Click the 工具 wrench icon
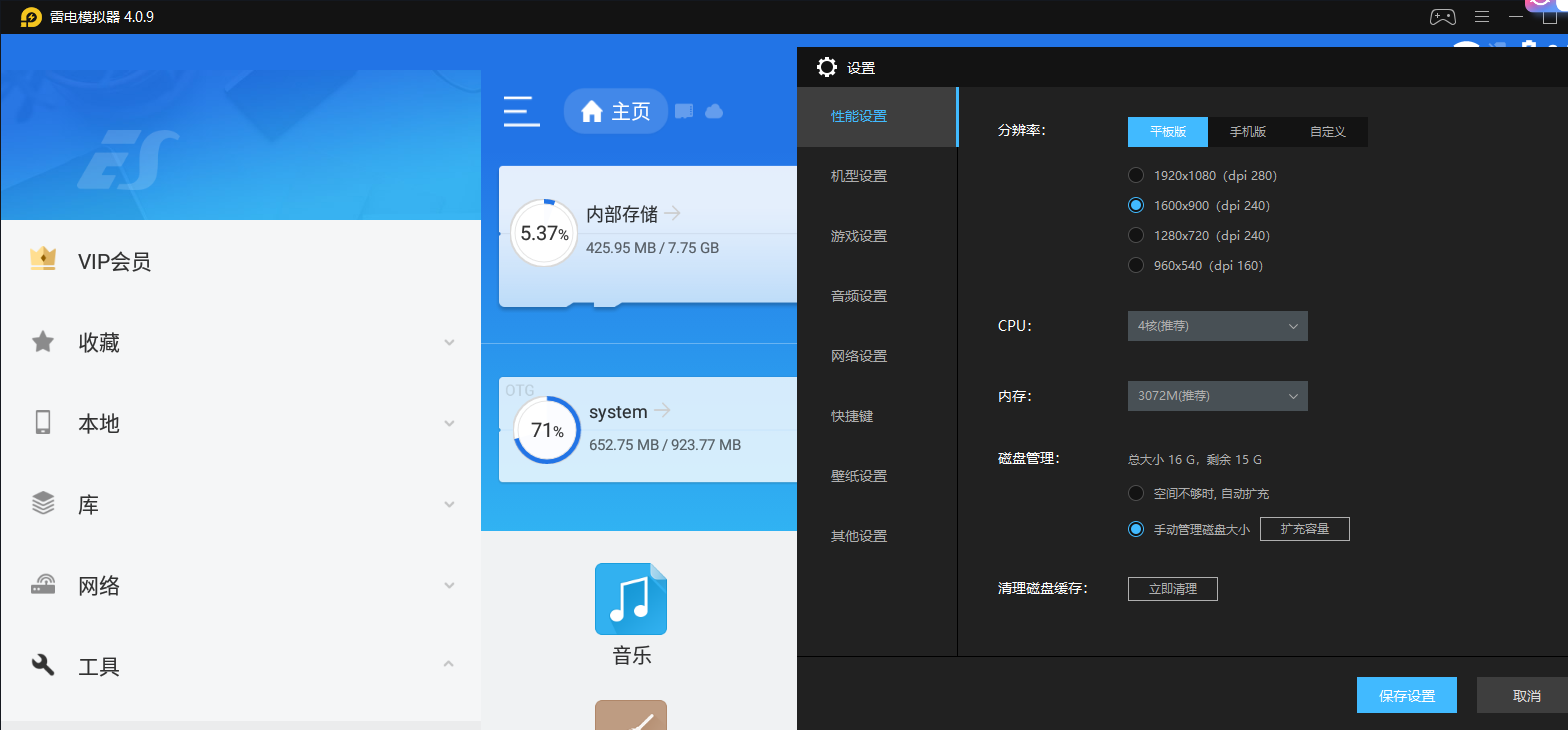The image size is (1568, 730). coord(43,665)
